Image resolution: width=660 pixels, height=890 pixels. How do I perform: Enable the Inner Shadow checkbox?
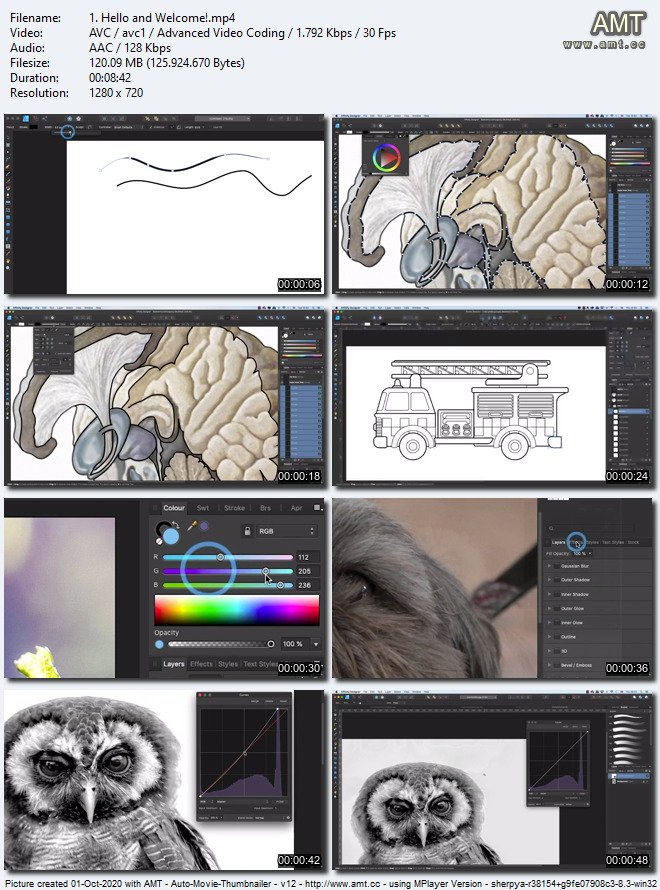tap(557, 594)
